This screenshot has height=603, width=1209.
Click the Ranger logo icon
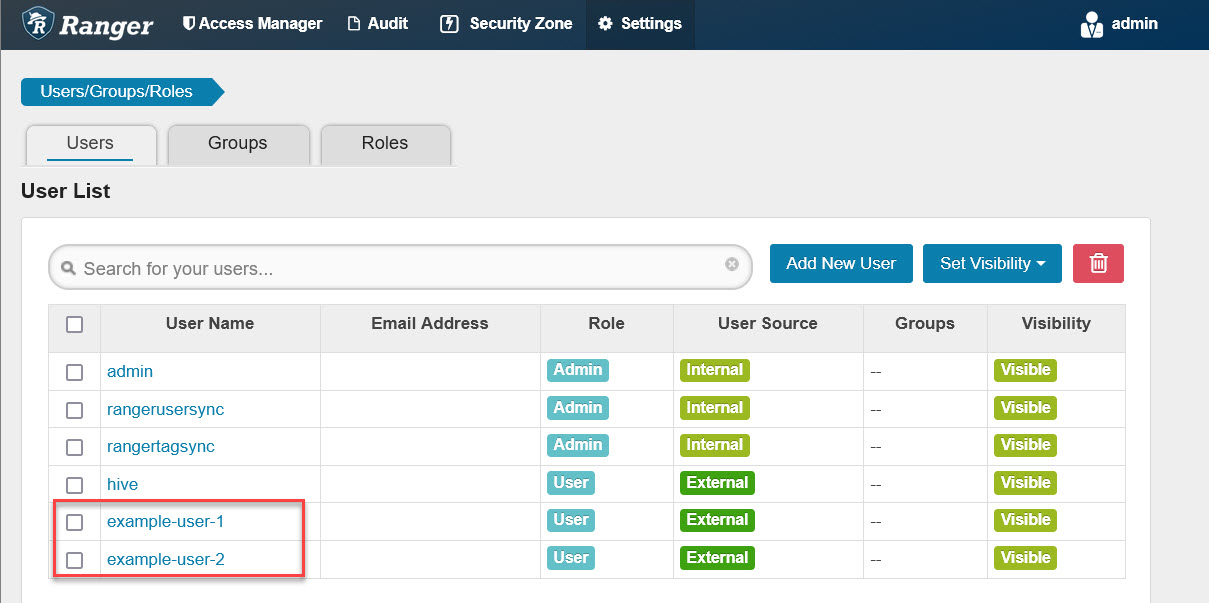(38, 23)
